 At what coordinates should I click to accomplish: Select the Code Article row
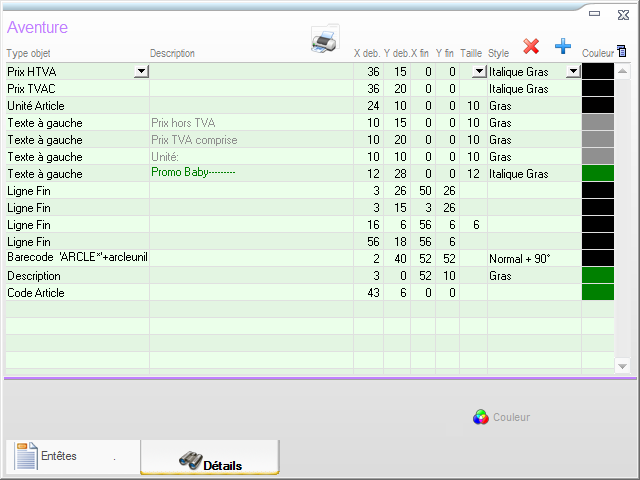coord(76,293)
